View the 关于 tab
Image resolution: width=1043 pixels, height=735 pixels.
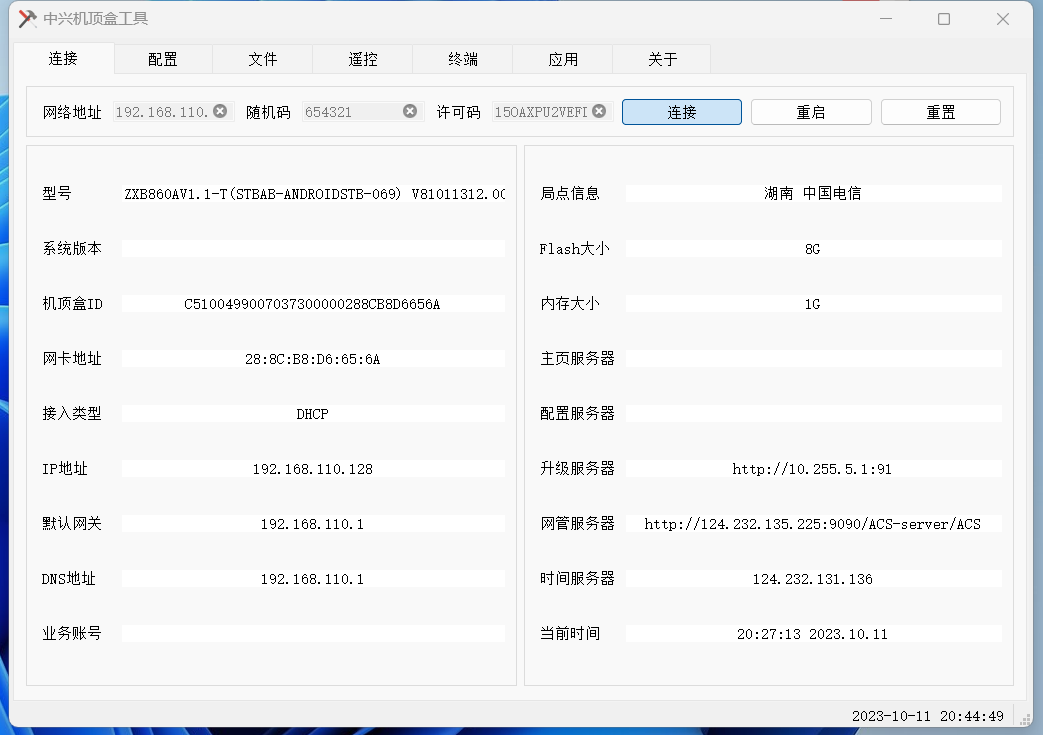(x=661, y=59)
